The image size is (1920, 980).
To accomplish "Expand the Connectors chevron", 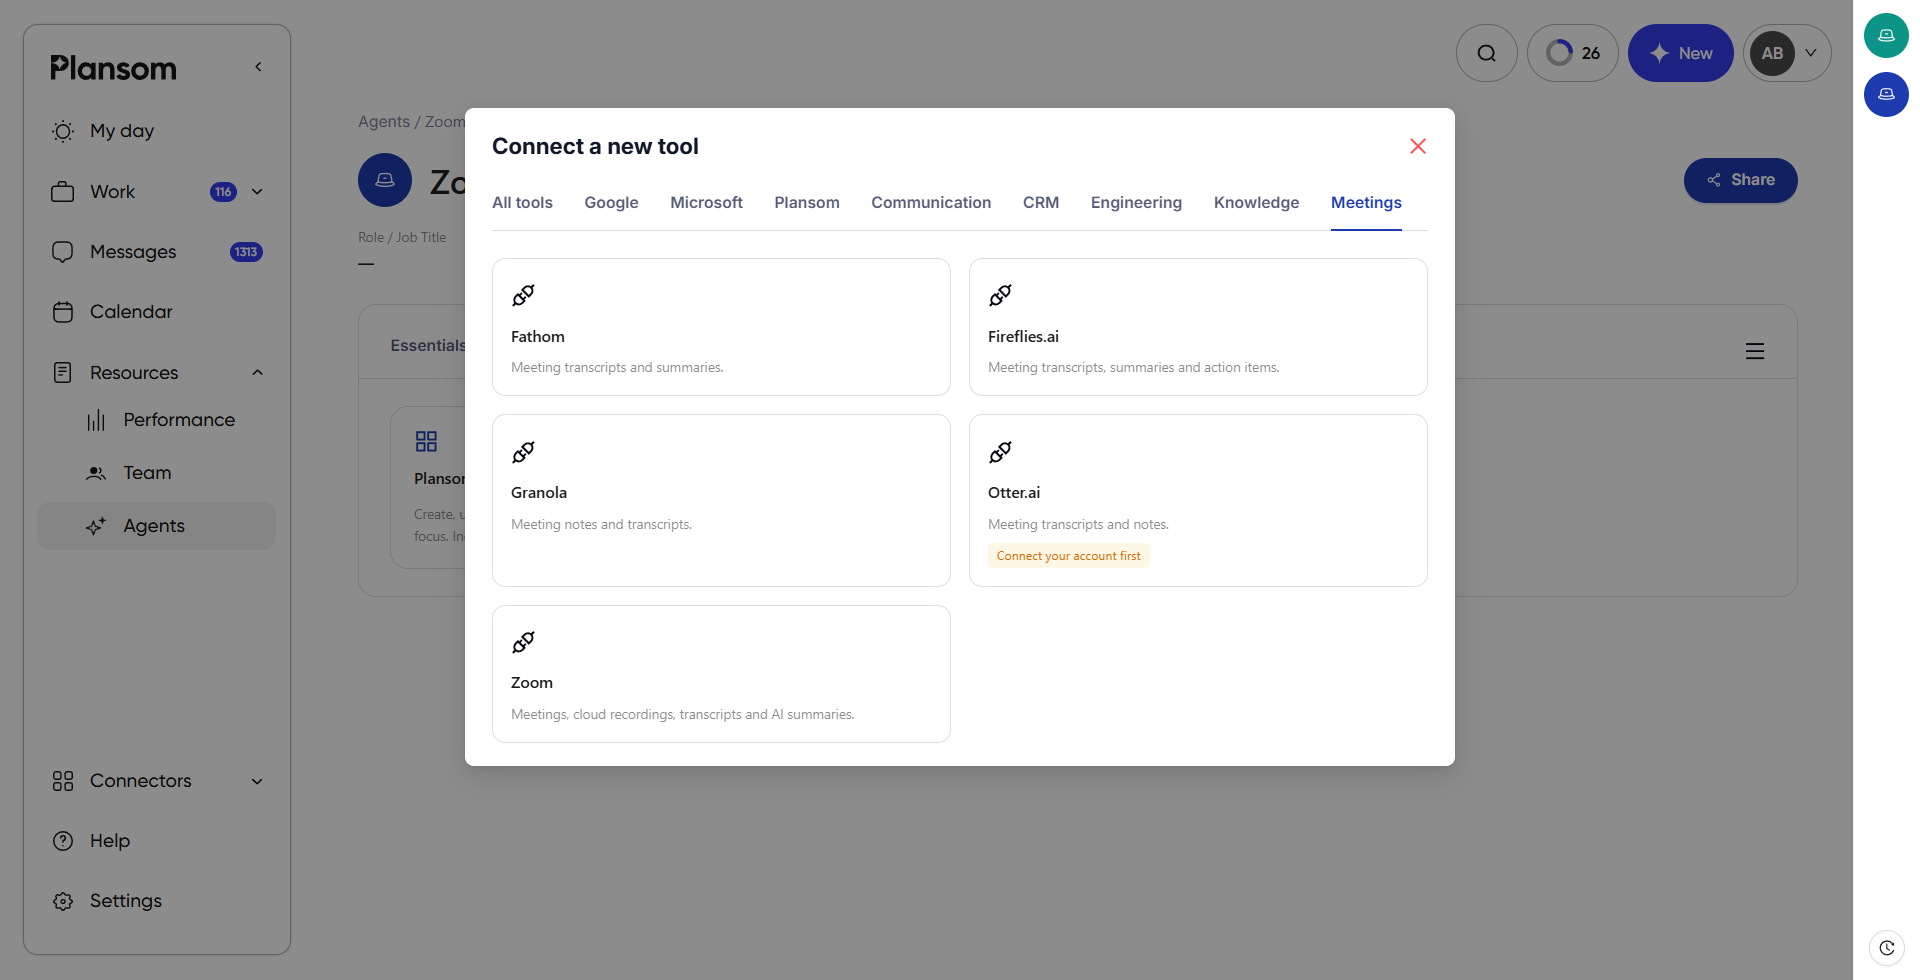I will [257, 781].
